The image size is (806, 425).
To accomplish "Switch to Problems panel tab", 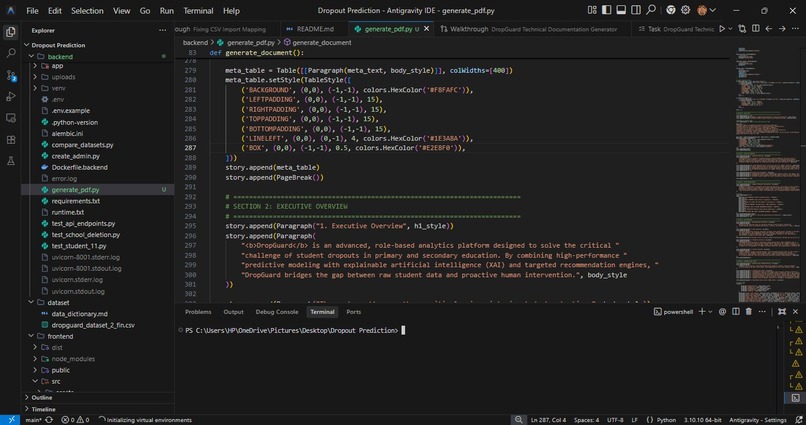I will [198, 312].
